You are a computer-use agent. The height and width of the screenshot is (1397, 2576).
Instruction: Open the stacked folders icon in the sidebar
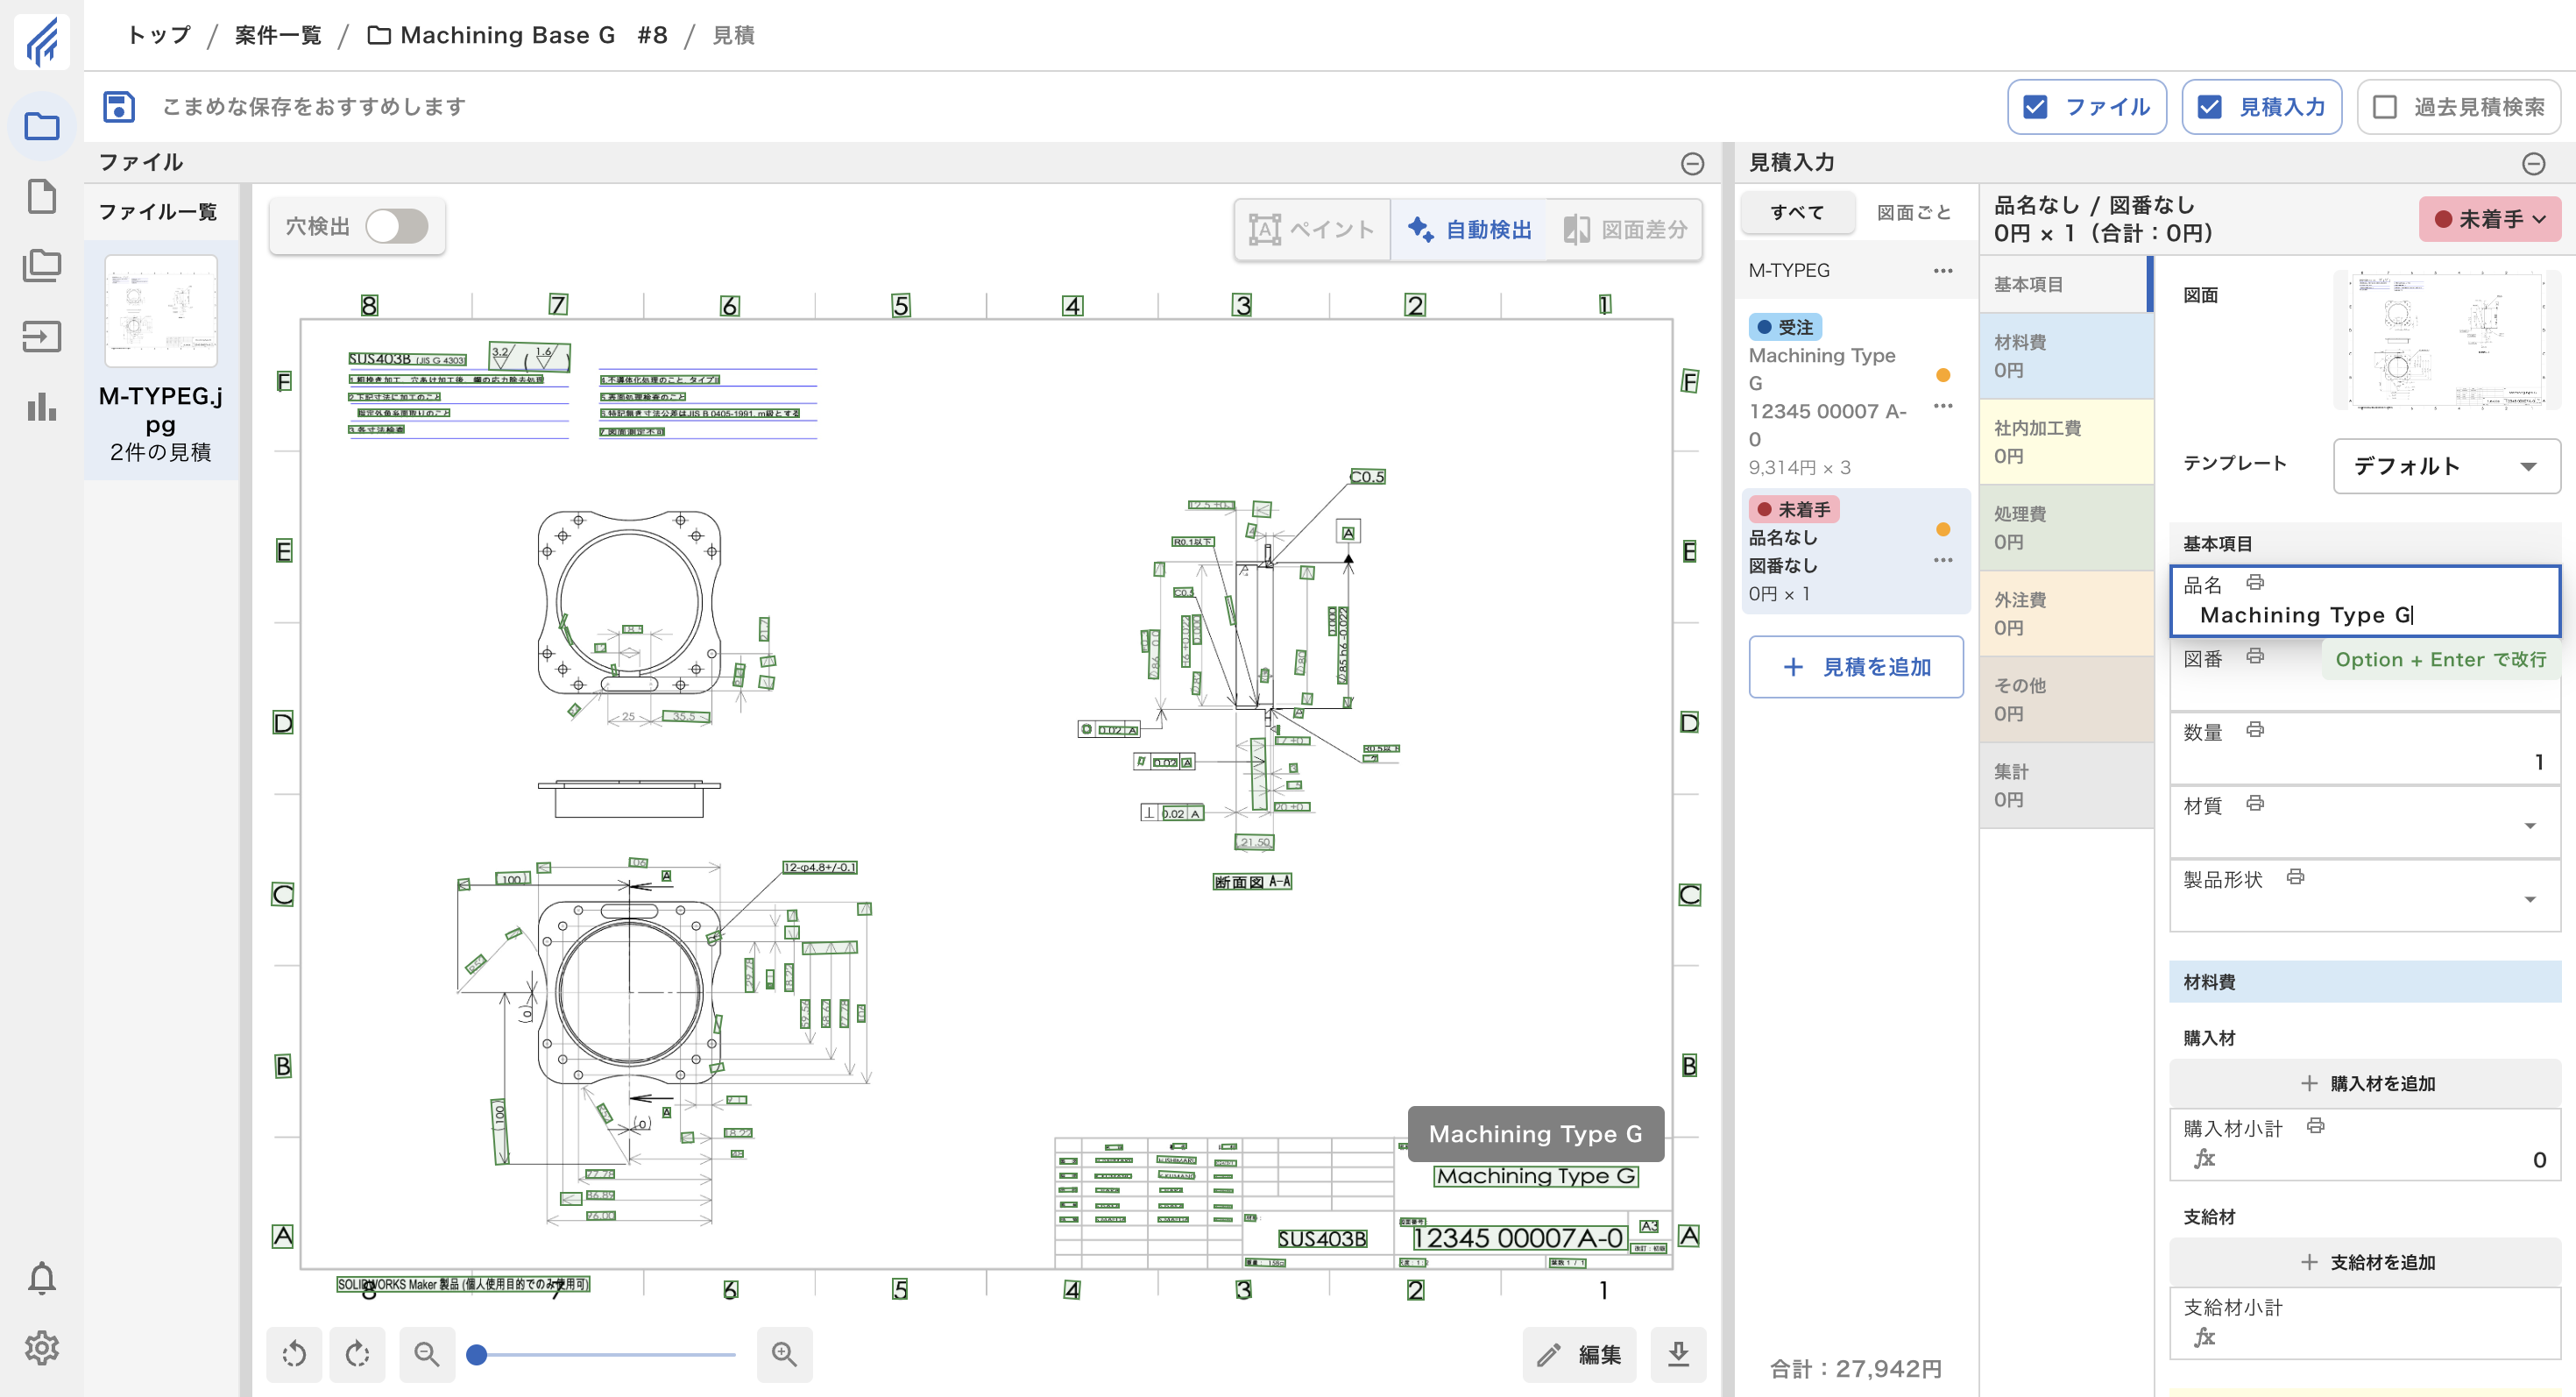[42, 266]
